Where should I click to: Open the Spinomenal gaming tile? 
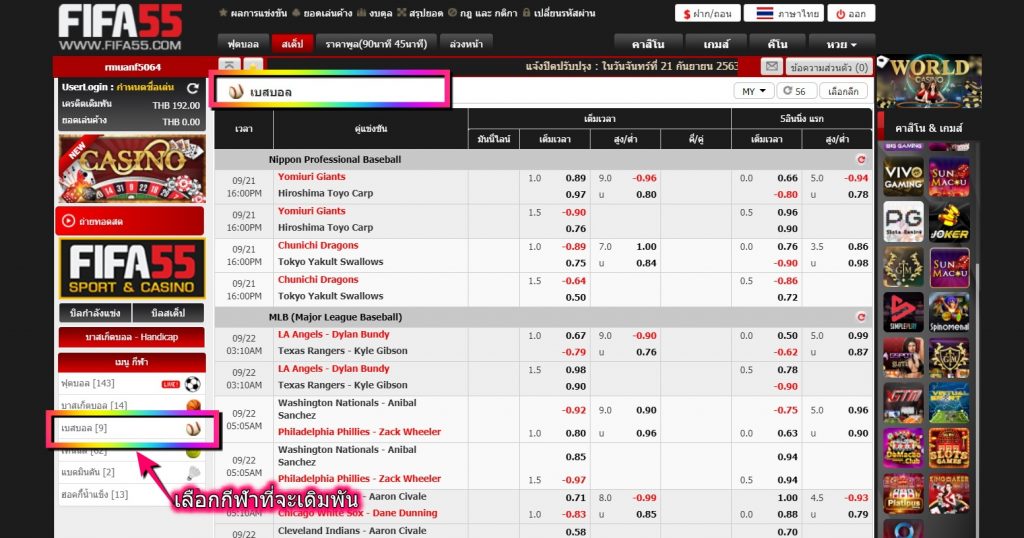click(x=949, y=312)
